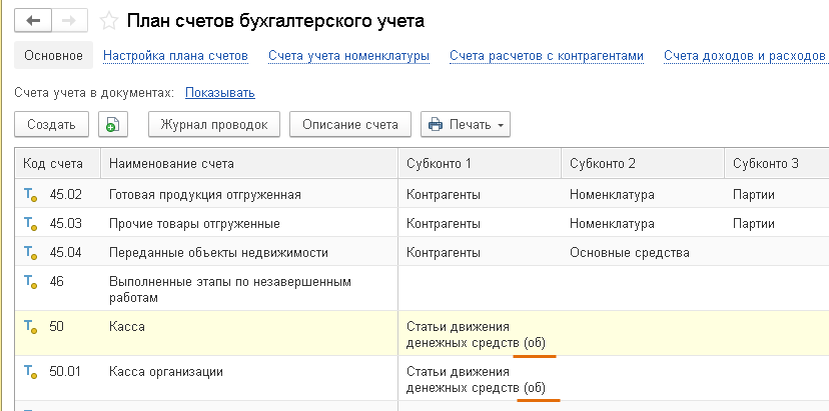This screenshot has width=829, height=411.
Task: Click Контрагенты cell in row 45.04
Action: point(444,253)
